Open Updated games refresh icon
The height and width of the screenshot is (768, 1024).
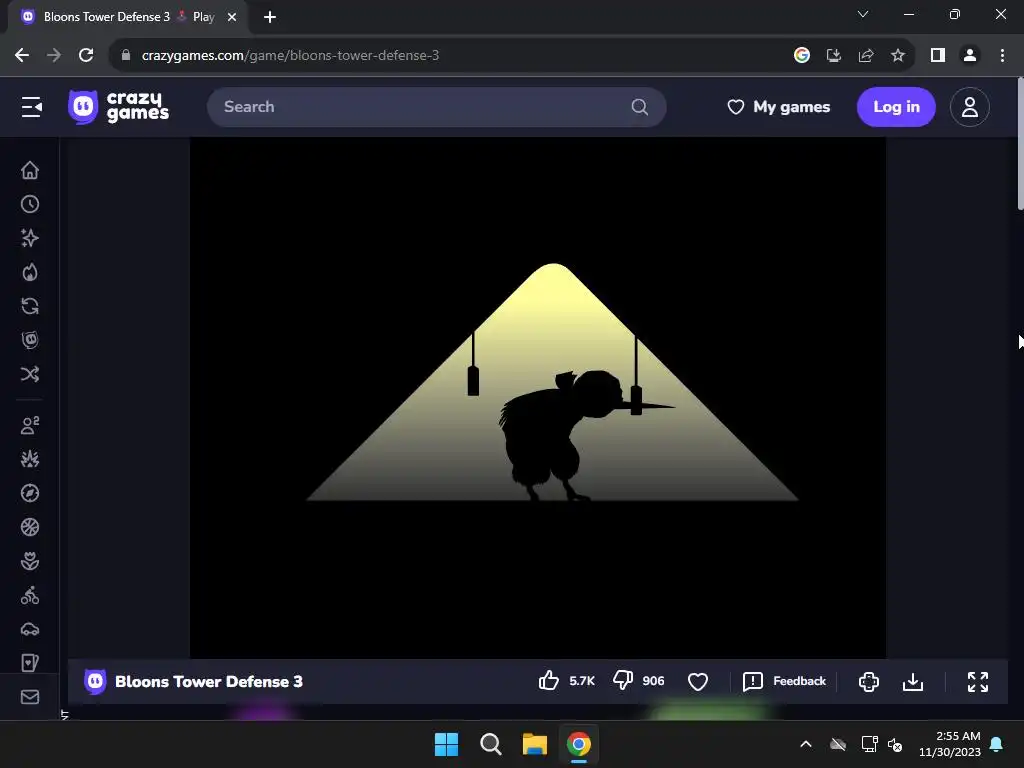(30, 306)
